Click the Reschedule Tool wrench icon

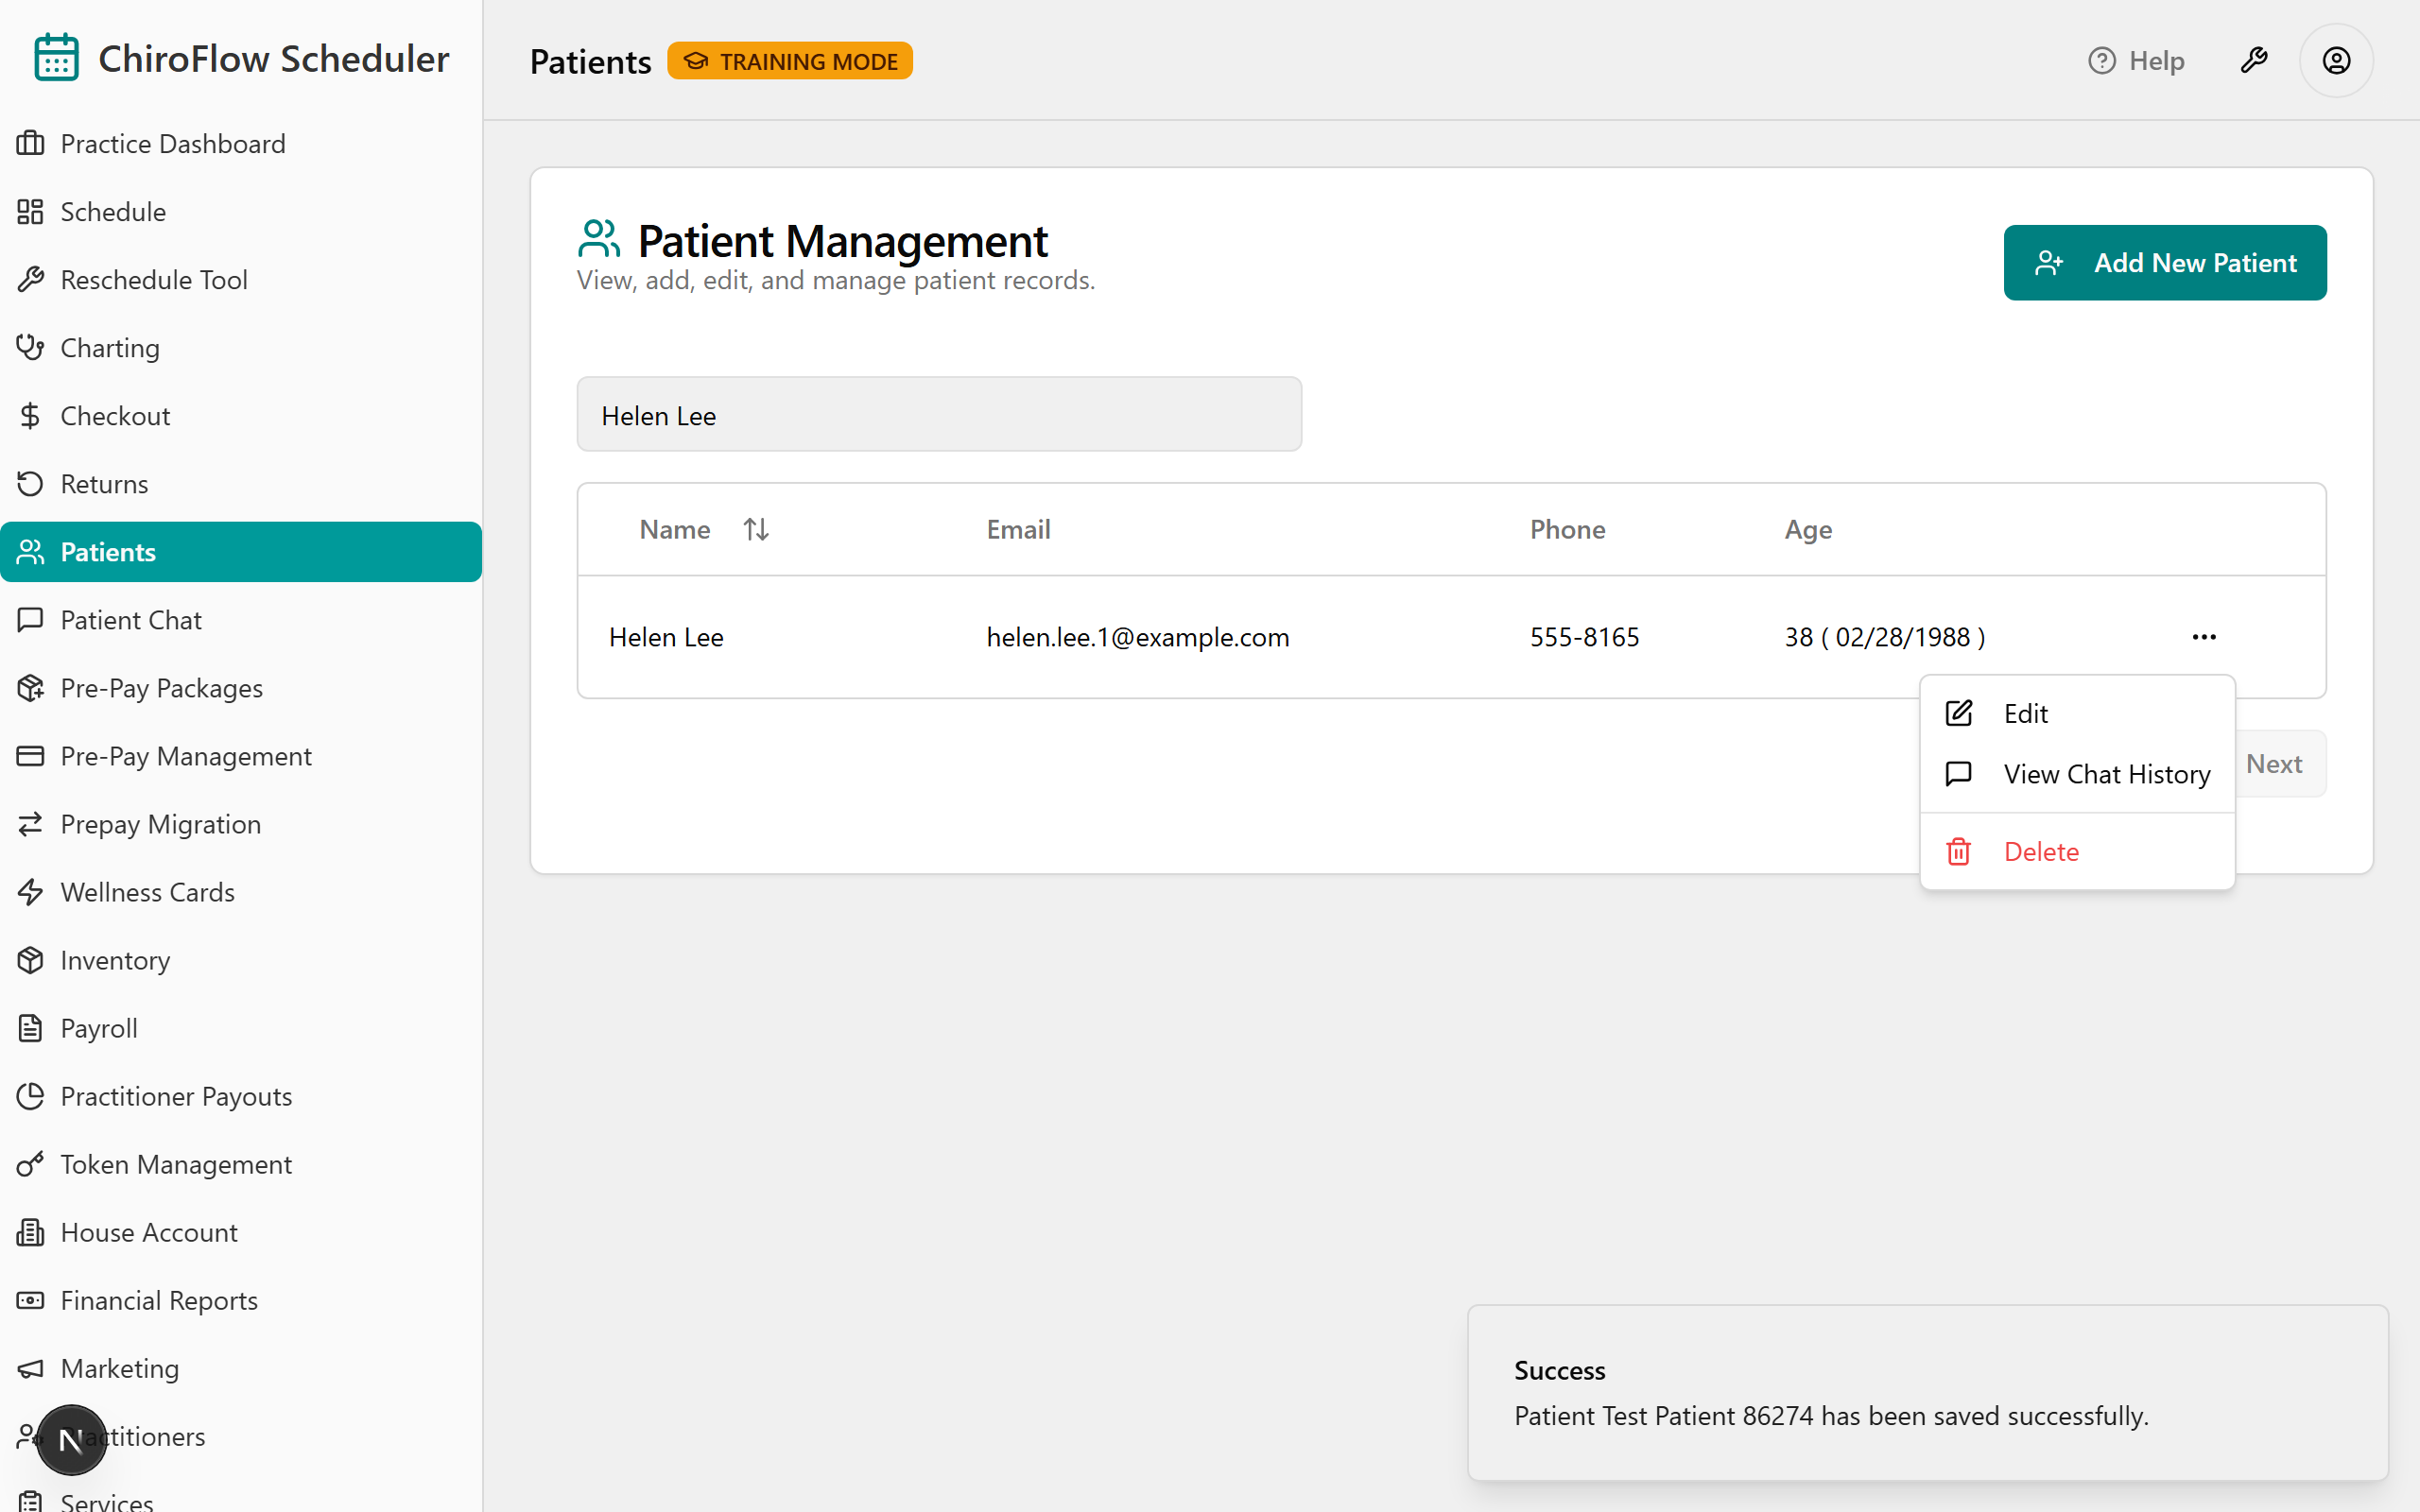pyautogui.click(x=30, y=280)
